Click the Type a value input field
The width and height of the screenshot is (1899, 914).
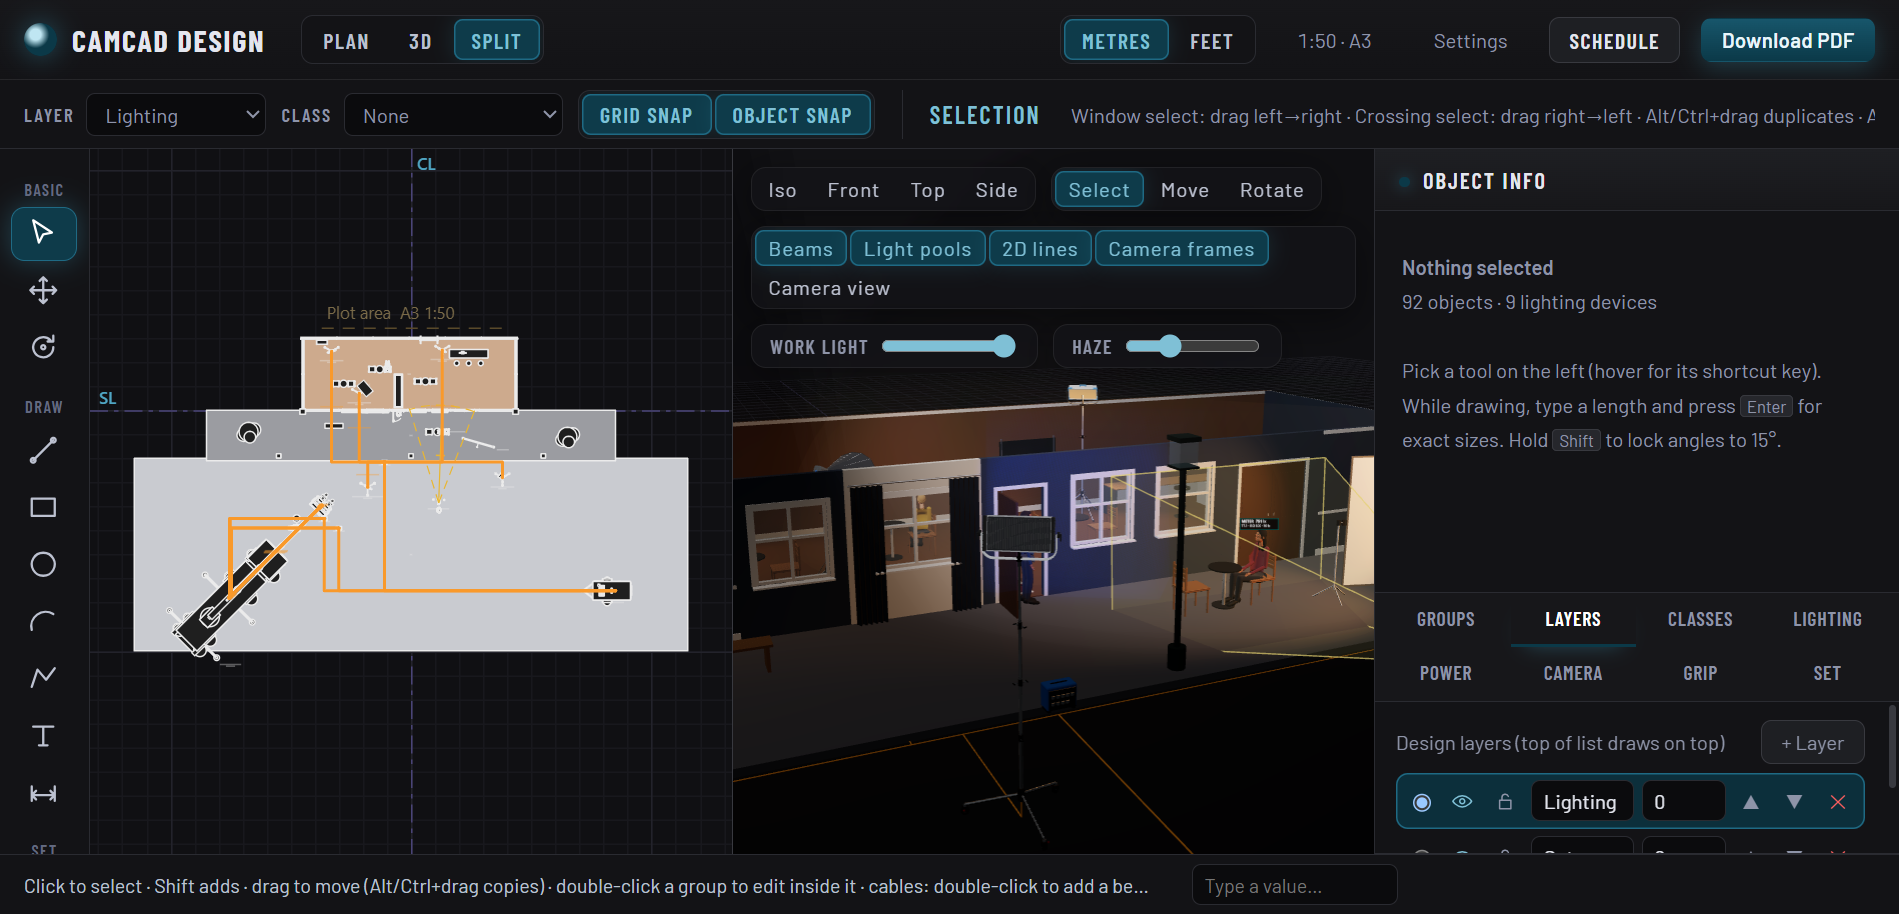pyautogui.click(x=1294, y=886)
